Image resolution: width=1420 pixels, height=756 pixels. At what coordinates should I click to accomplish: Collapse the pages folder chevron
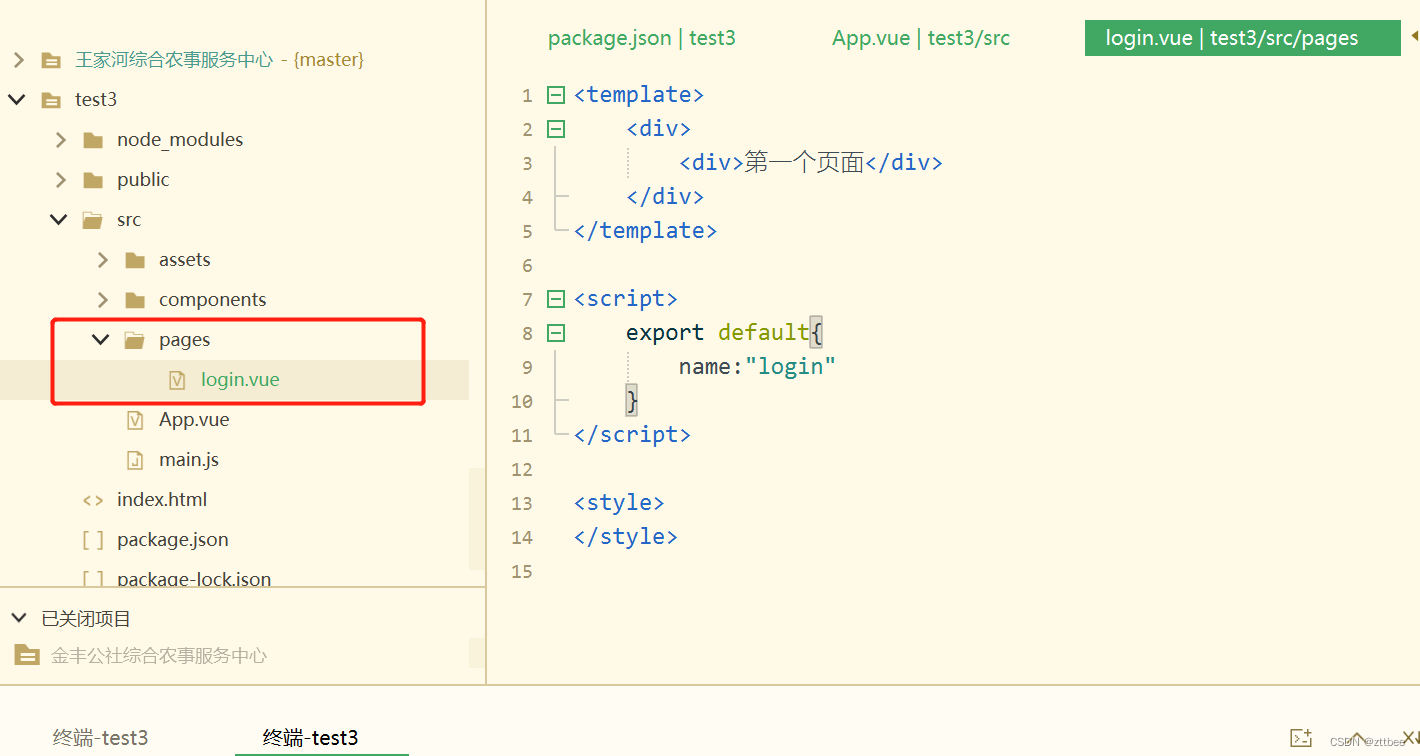(x=101, y=340)
